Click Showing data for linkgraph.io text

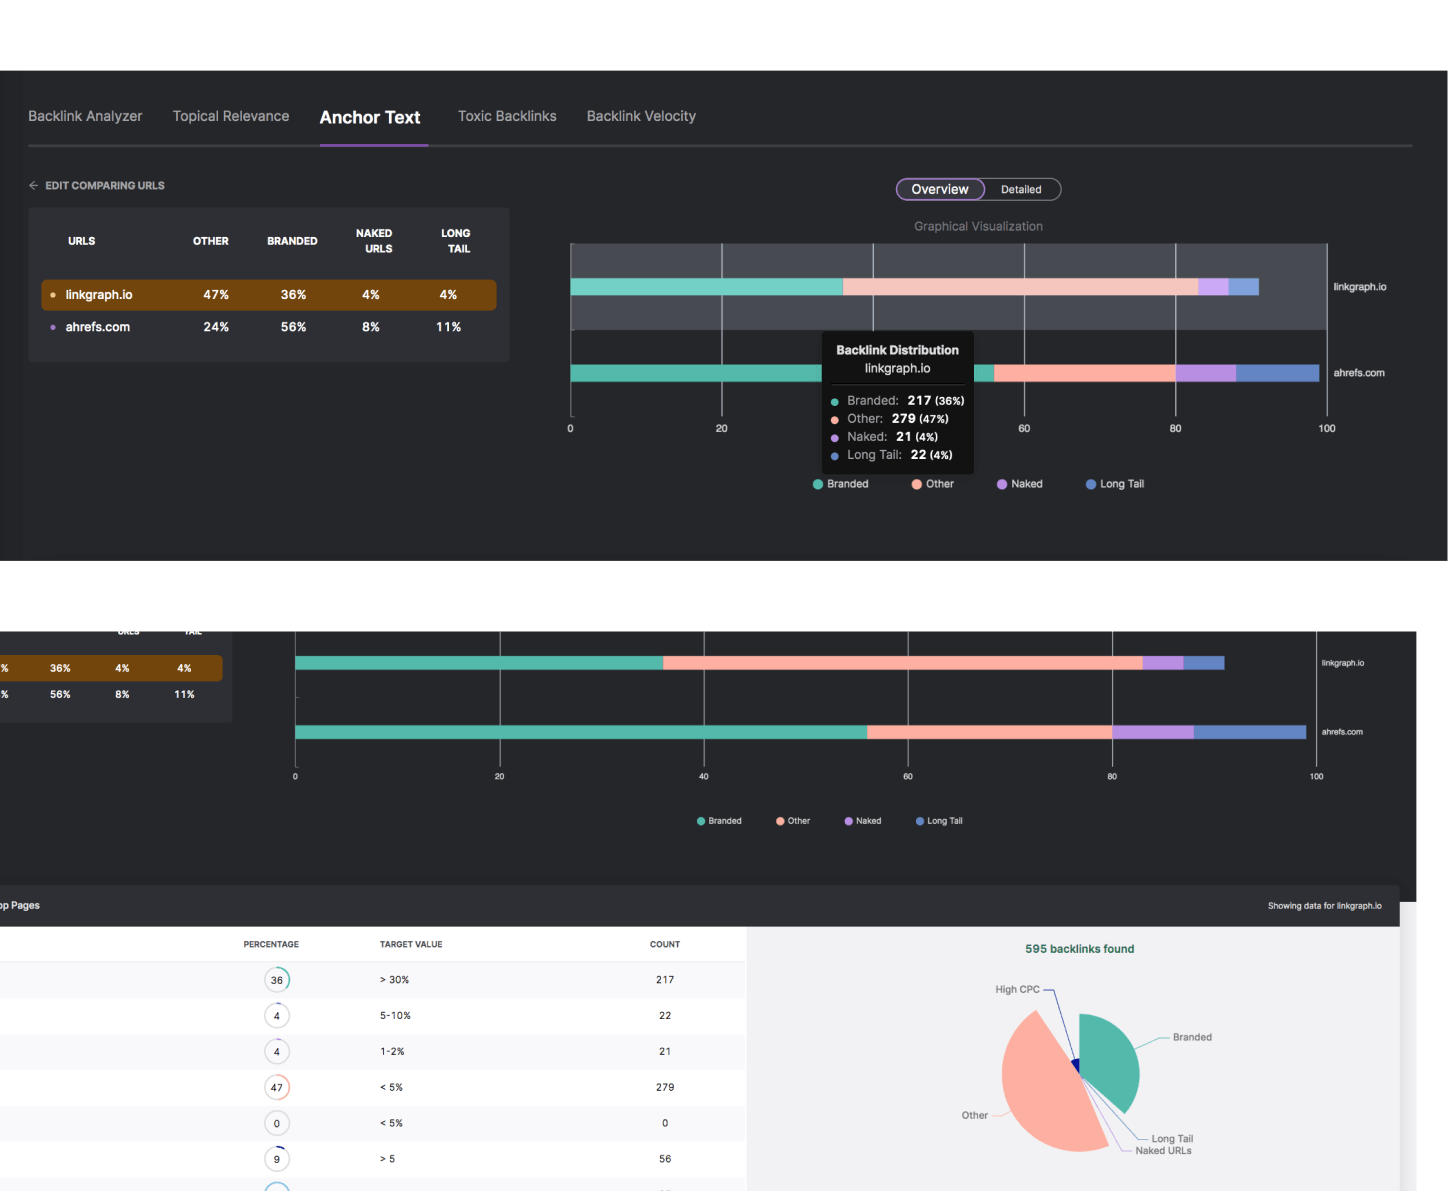(x=1324, y=906)
